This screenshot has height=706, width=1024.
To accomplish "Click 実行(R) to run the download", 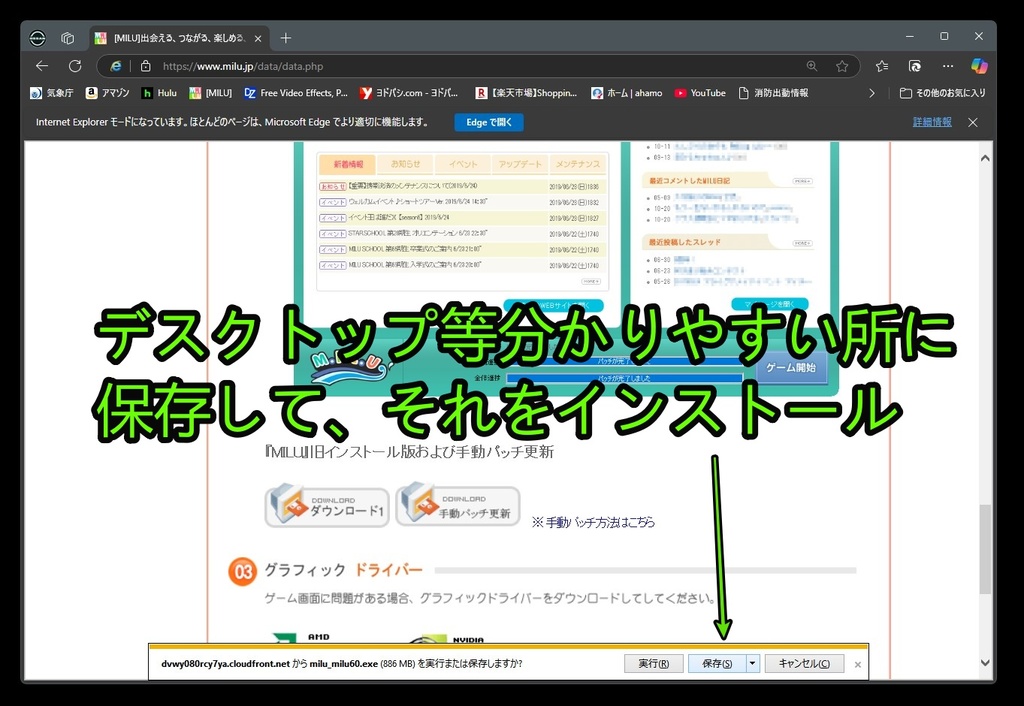I will tap(654, 664).
